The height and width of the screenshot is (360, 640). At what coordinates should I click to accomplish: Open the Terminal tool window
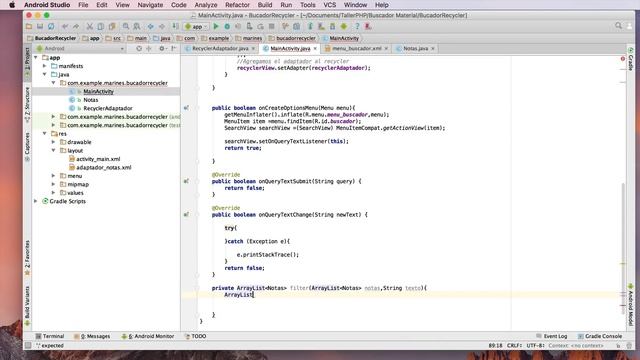[x=50, y=336]
